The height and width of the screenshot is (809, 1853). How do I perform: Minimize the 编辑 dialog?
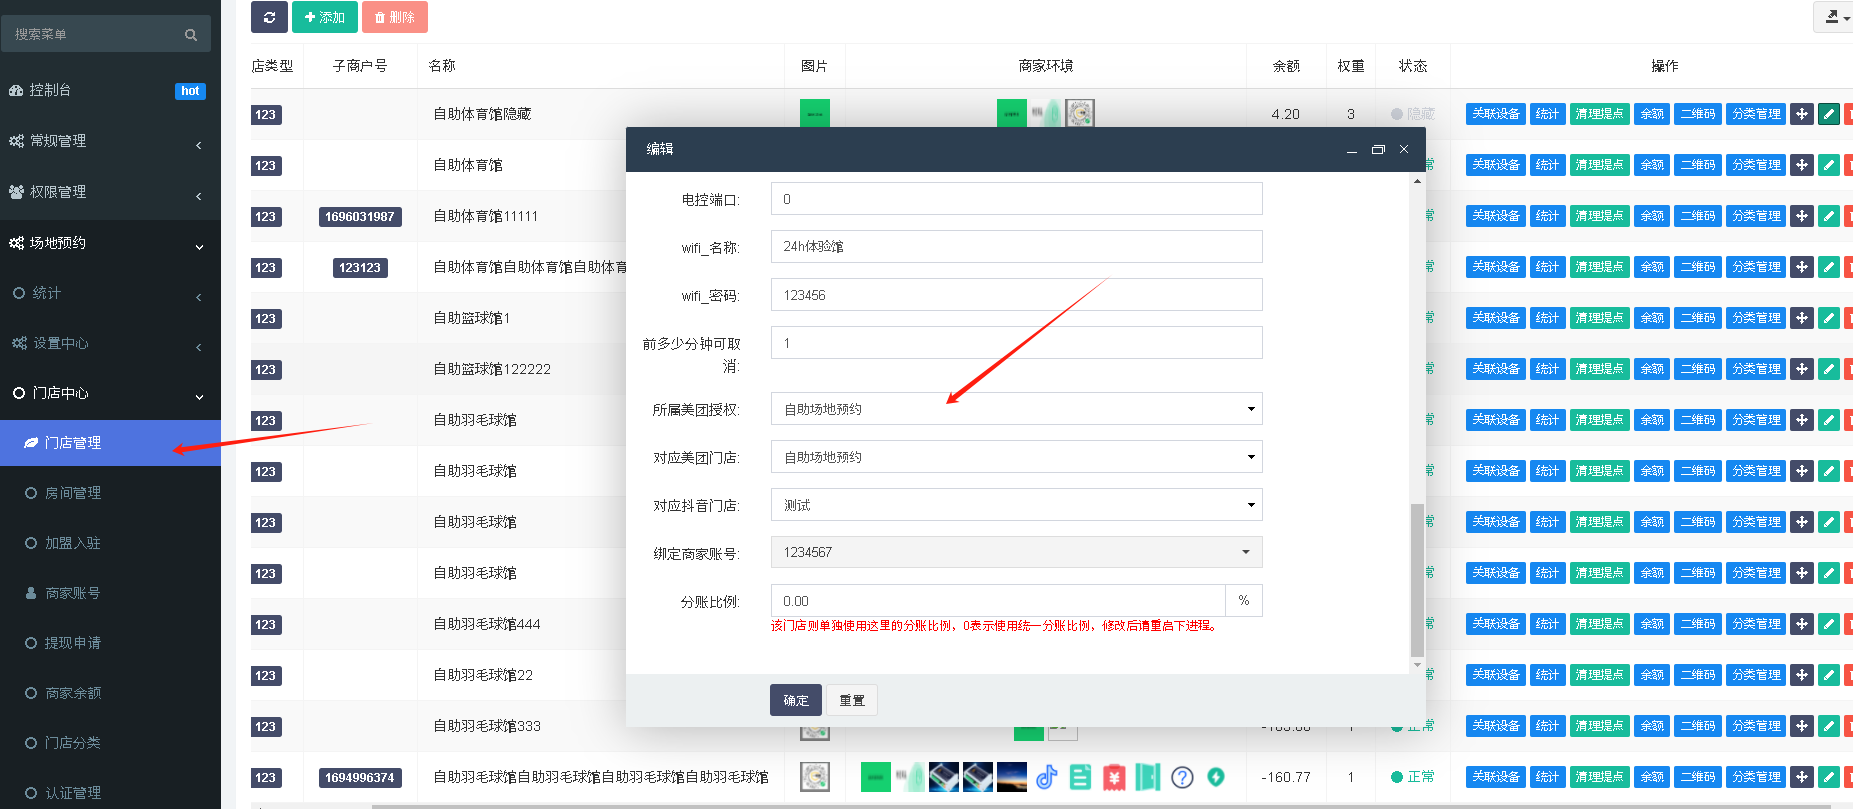1352,149
